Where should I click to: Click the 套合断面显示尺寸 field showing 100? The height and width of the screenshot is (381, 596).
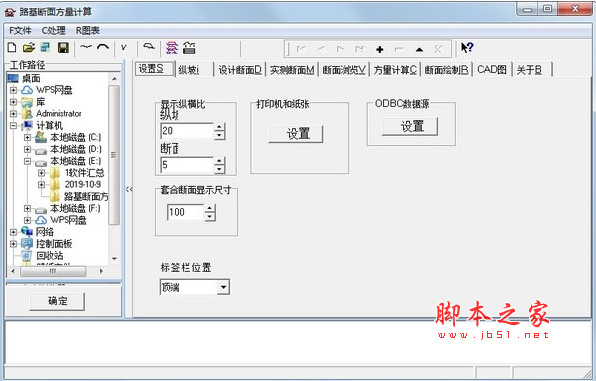[x=185, y=212]
